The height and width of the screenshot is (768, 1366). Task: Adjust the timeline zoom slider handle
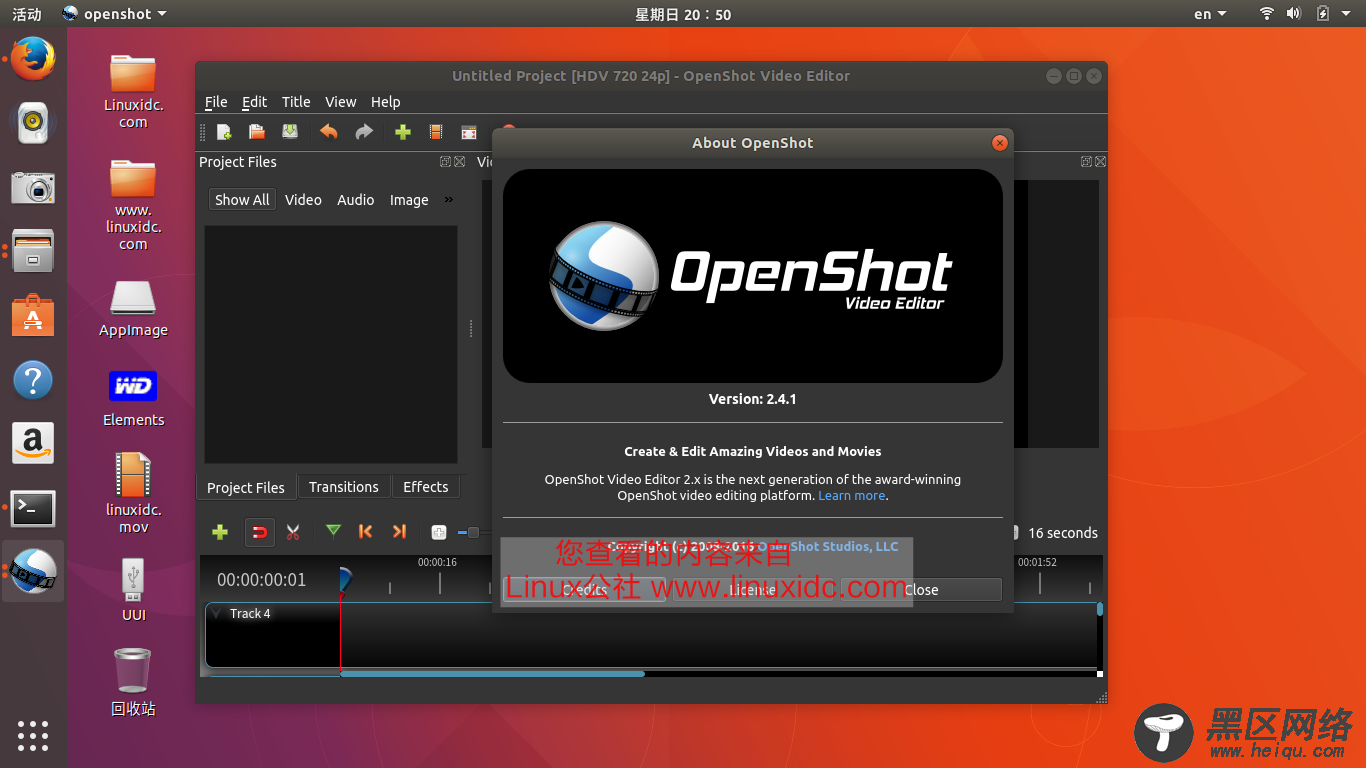(473, 533)
